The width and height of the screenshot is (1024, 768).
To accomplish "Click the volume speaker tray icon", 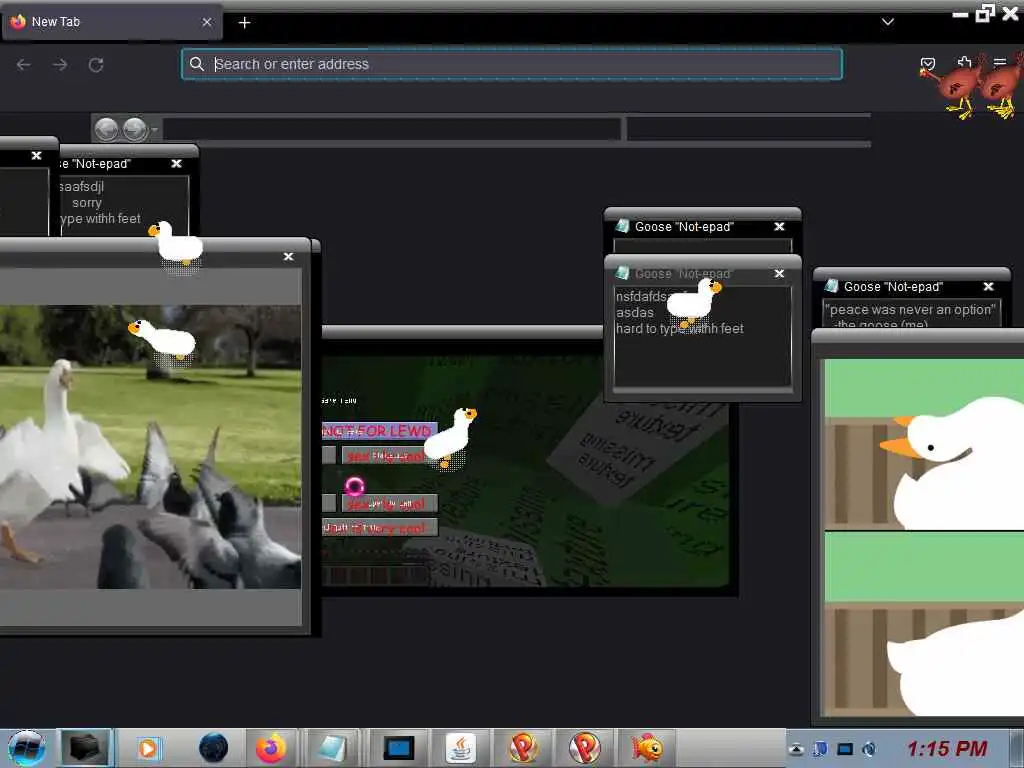I will [869, 749].
